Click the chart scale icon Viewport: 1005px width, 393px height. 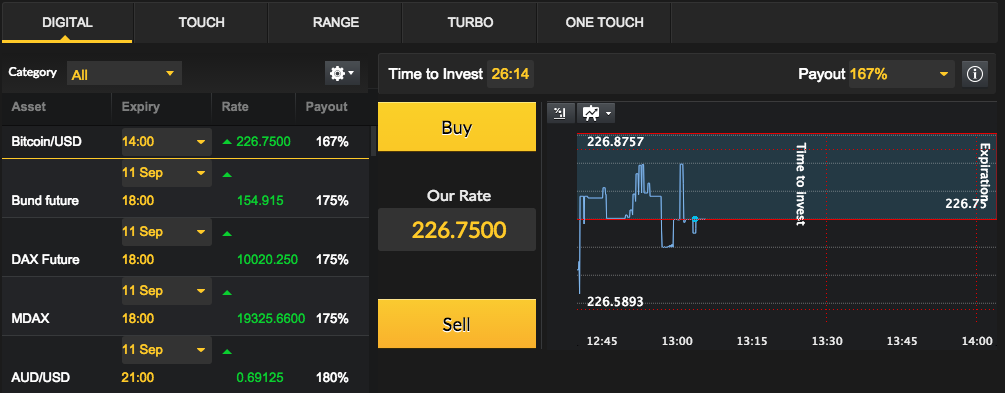[560, 113]
